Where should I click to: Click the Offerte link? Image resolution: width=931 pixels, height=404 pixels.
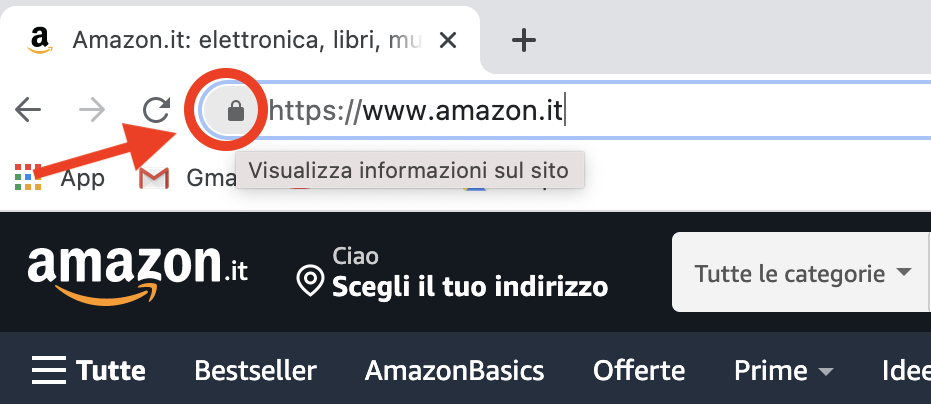pos(639,371)
